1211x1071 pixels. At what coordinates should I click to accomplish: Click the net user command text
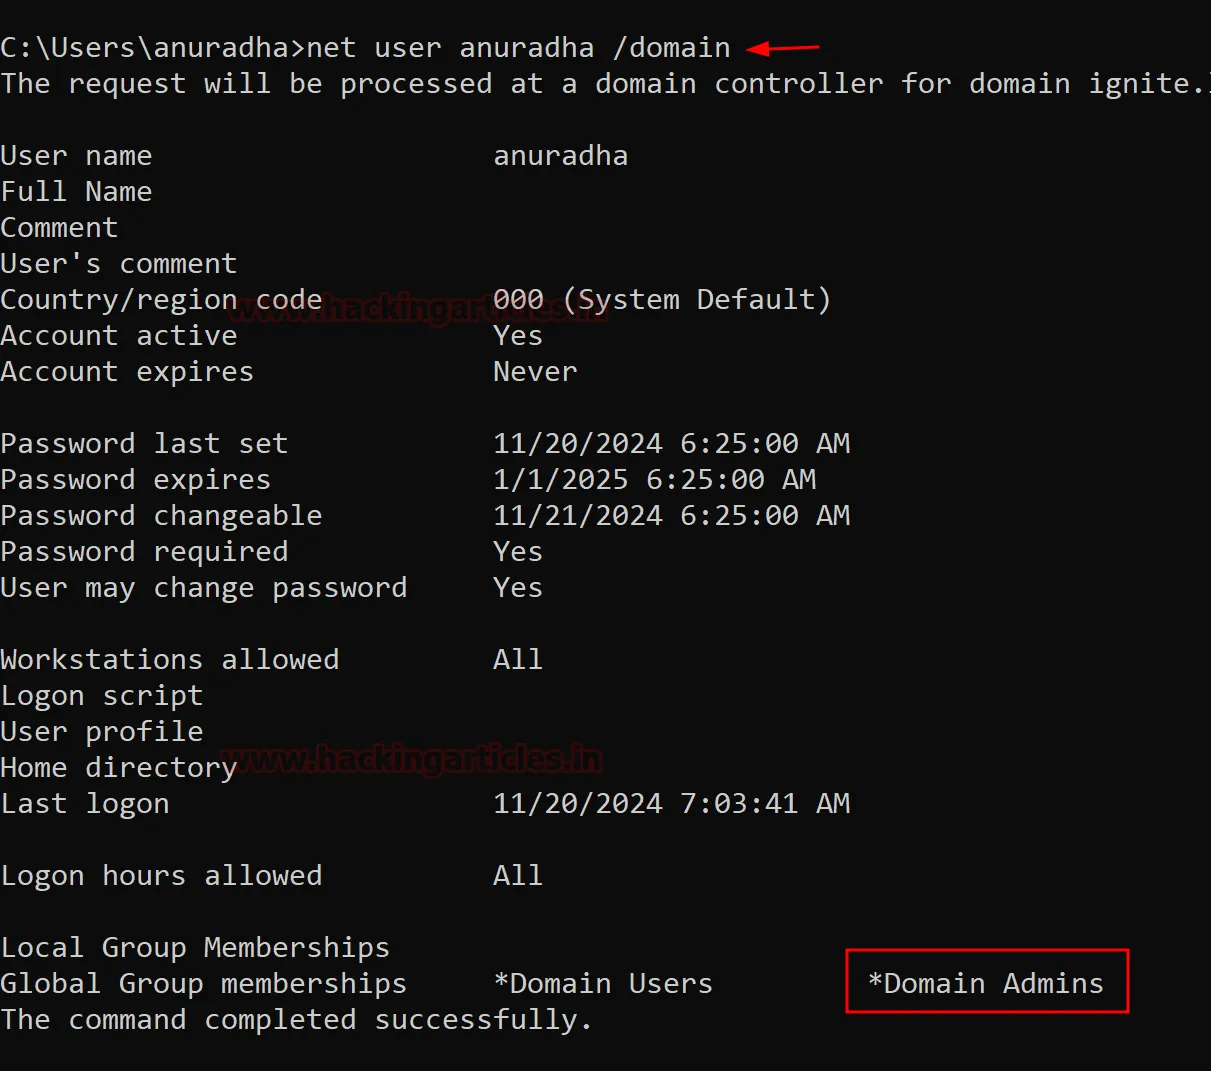coord(518,47)
